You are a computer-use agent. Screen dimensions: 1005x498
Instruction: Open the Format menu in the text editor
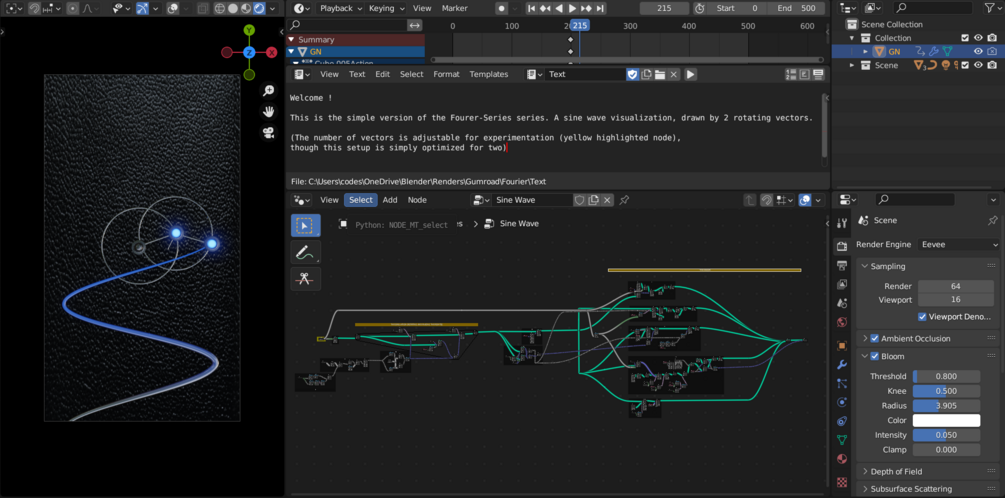point(446,74)
